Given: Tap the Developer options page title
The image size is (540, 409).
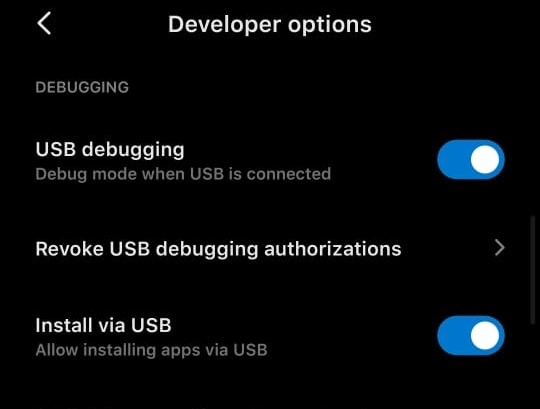Looking at the screenshot, I should click(x=270, y=25).
